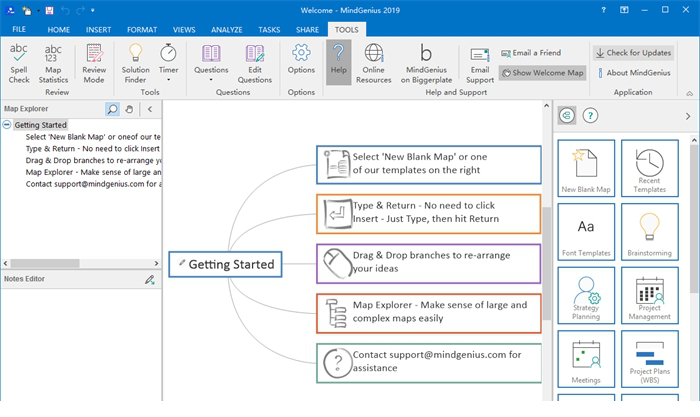
Task: Select the hand pan tool in Map Explorer
Action: pos(129,109)
